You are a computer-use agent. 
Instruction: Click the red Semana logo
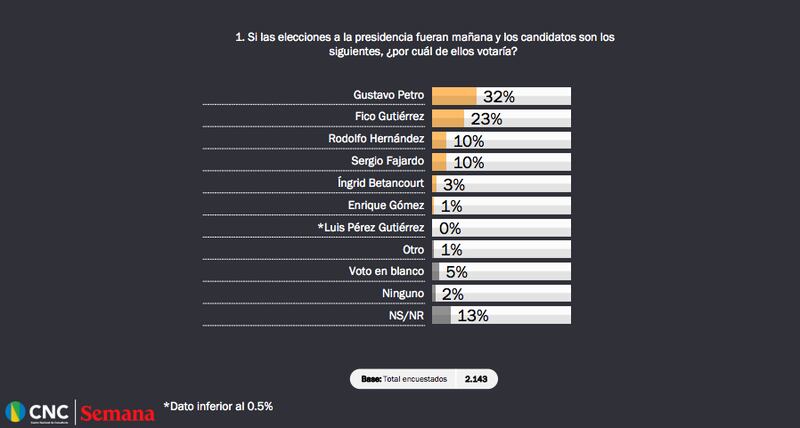click(x=118, y=413)
